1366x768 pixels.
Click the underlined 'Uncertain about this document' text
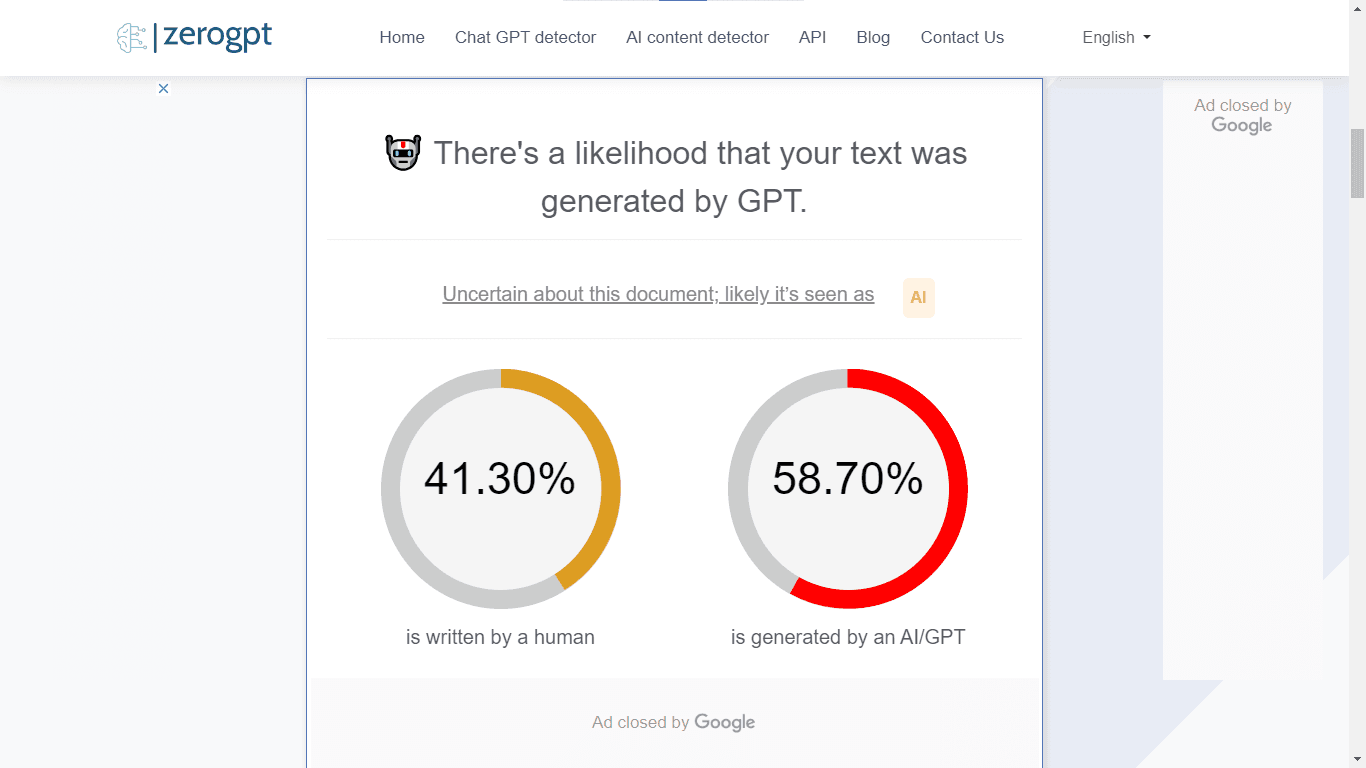(658, 294)
